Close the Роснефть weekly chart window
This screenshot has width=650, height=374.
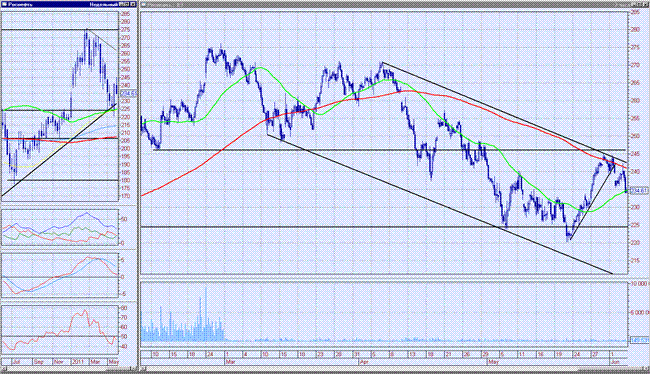click(x=133, y=4)
